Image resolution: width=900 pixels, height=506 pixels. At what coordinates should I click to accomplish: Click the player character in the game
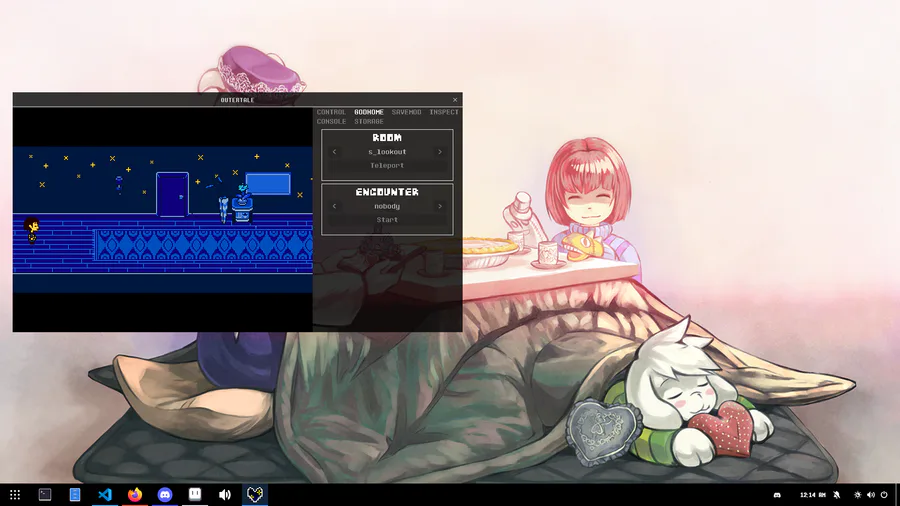point(32,231)
